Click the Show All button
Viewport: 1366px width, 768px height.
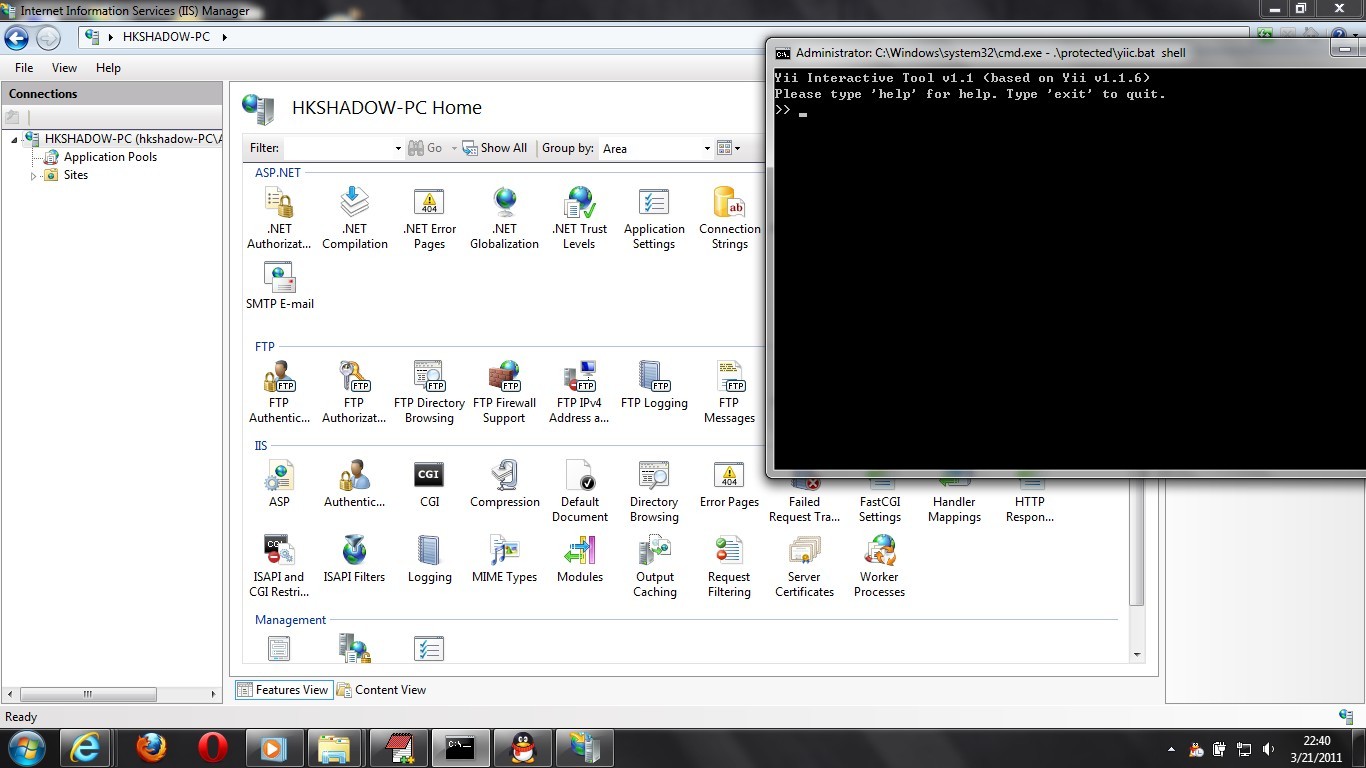tap(494, 148)
